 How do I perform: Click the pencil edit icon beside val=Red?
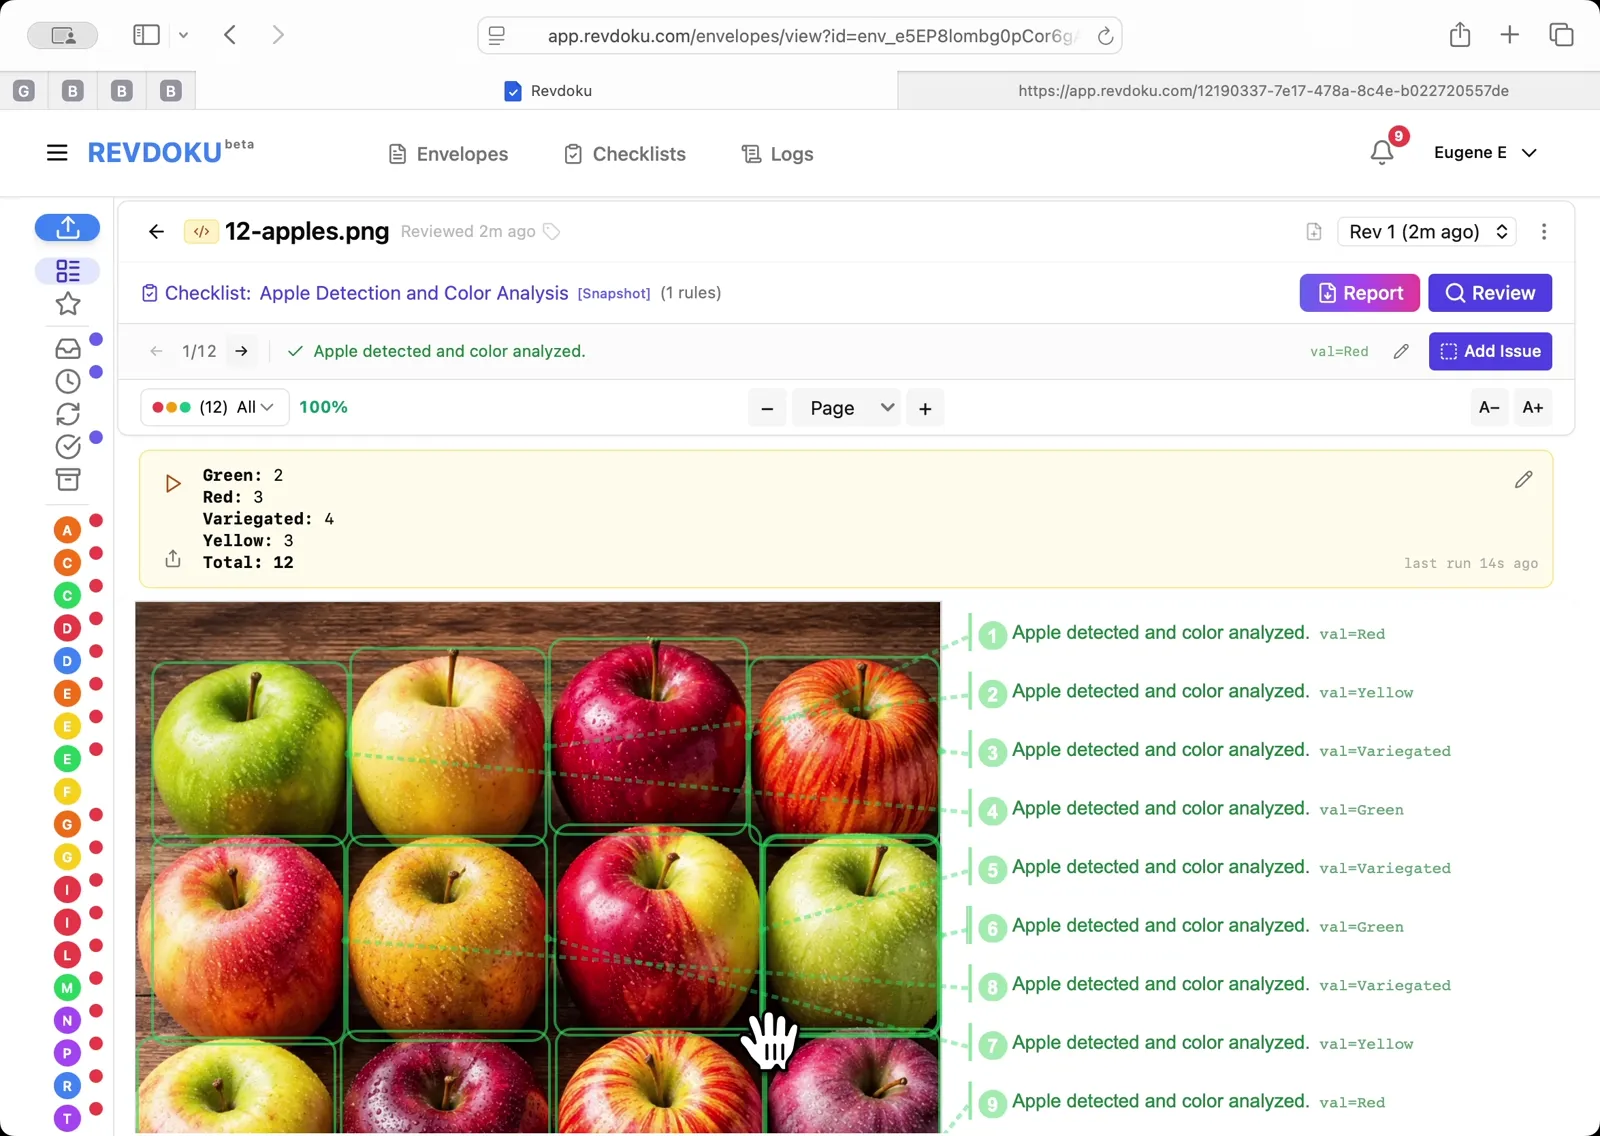1401,351
